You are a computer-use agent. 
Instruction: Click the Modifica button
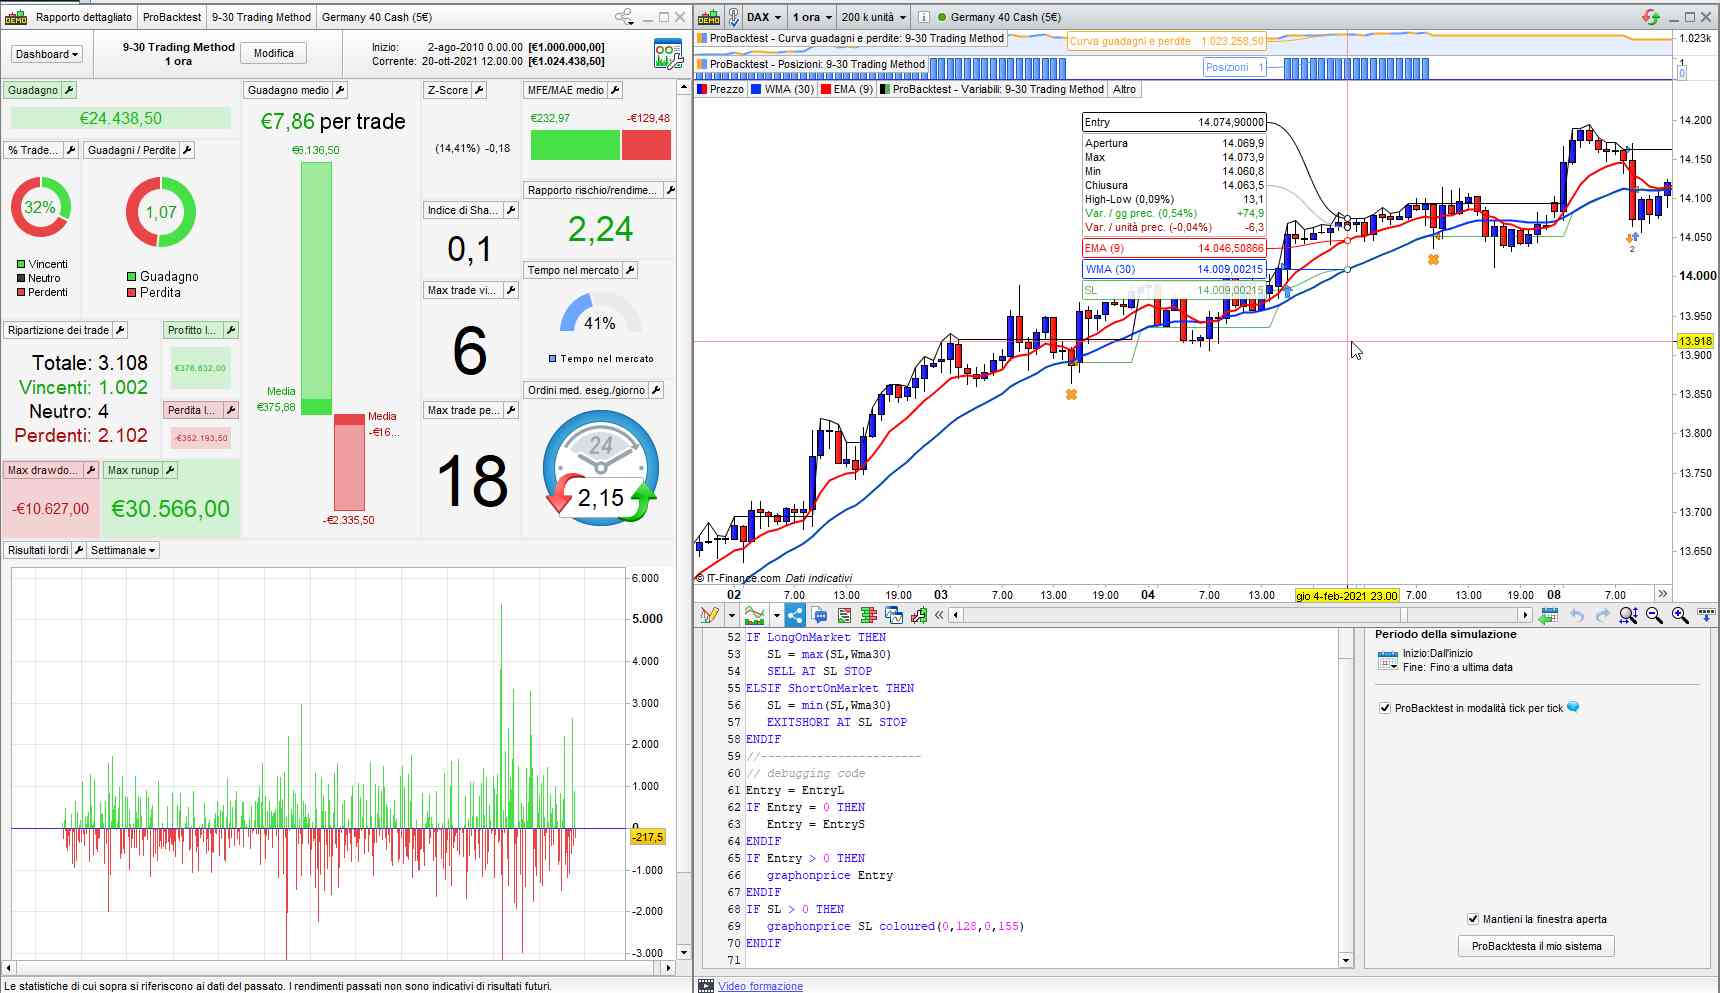(x=274, y=54)
